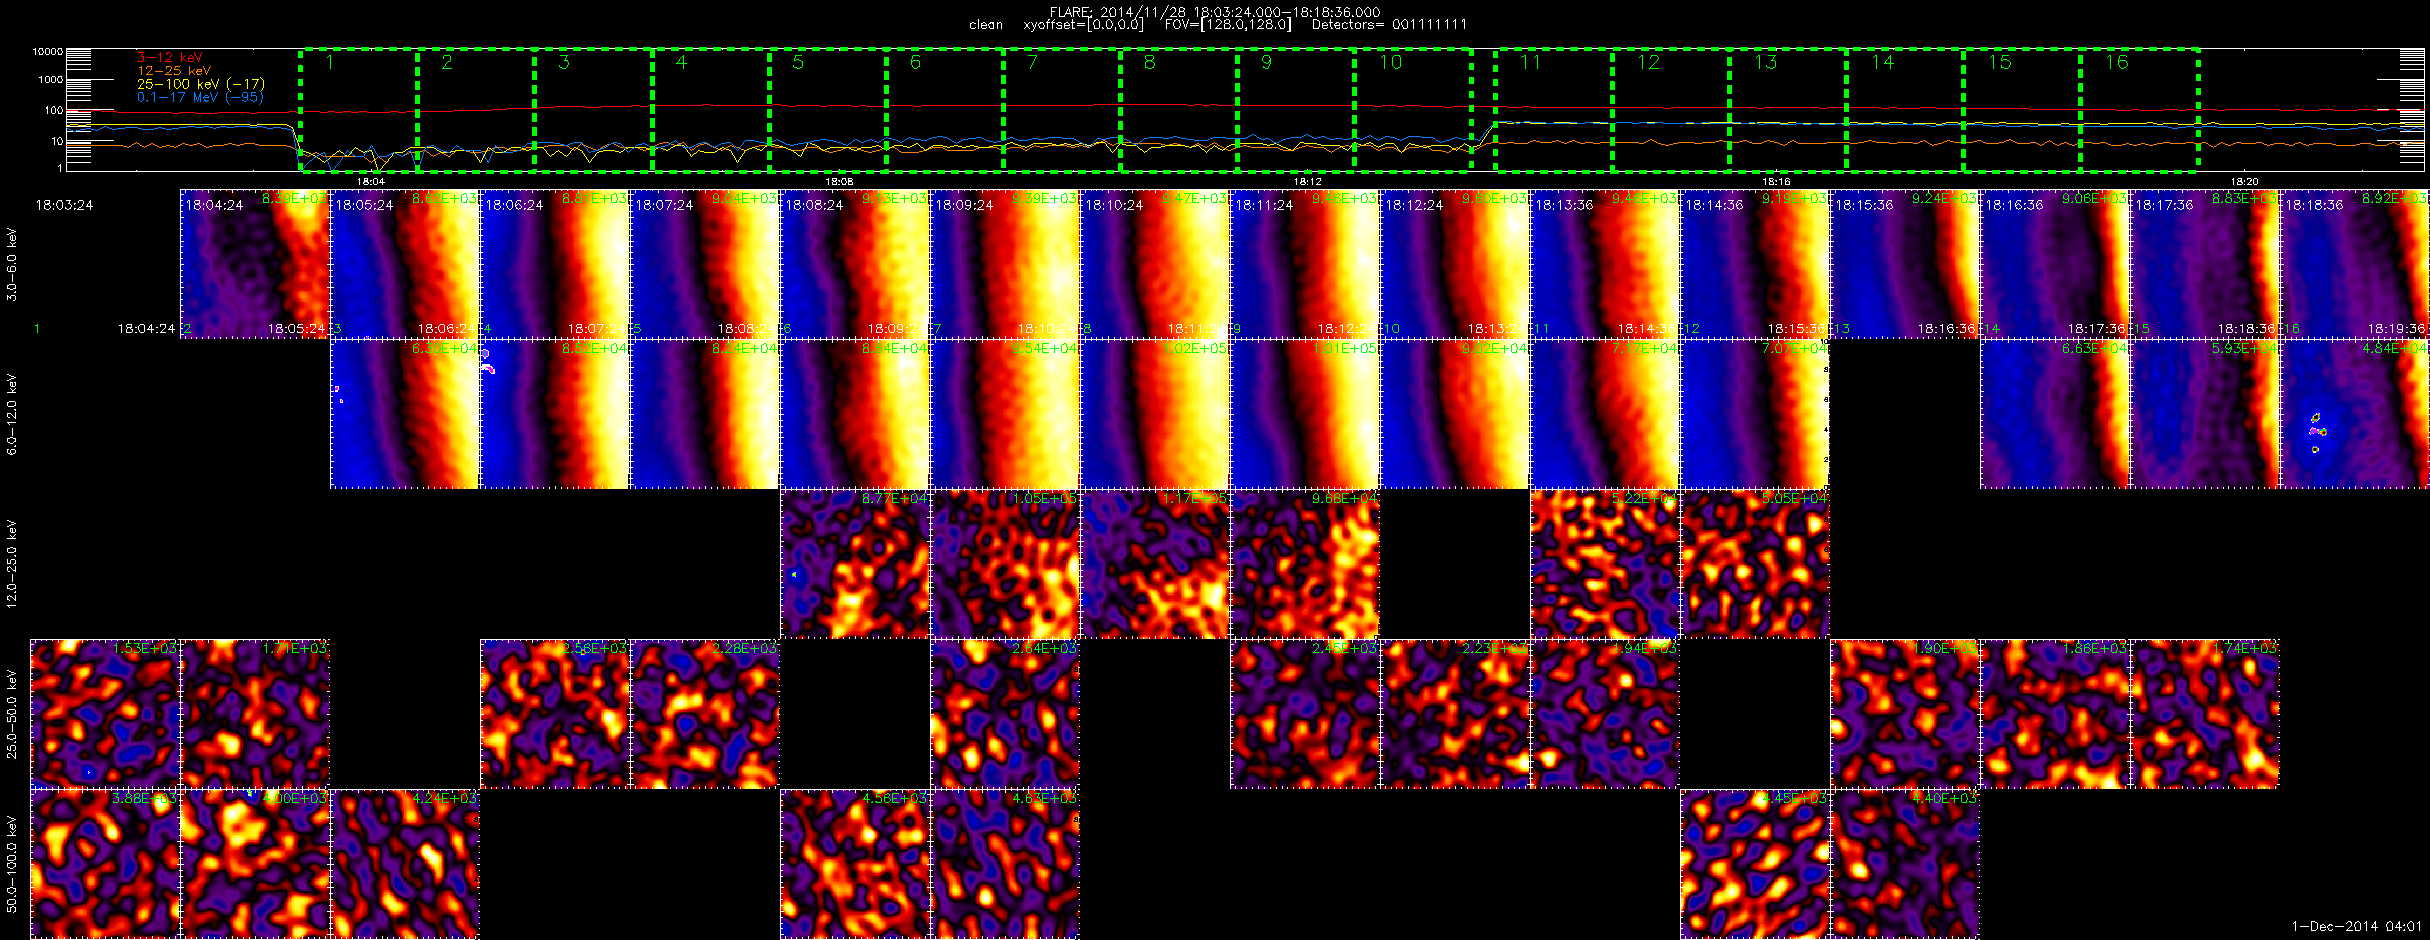Open the 6-12 keV image labeled 4.84E+04
This screenshot has height=940, width=2430.
(x=2355, y=414)
